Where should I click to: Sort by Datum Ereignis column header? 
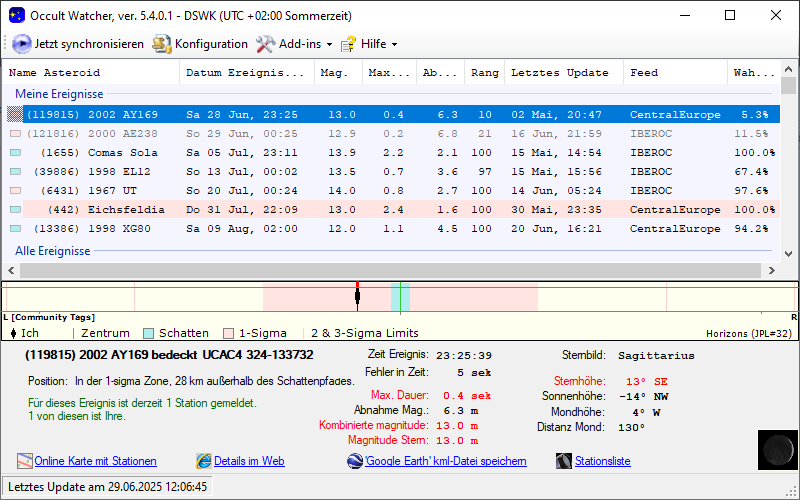point(244,73)
